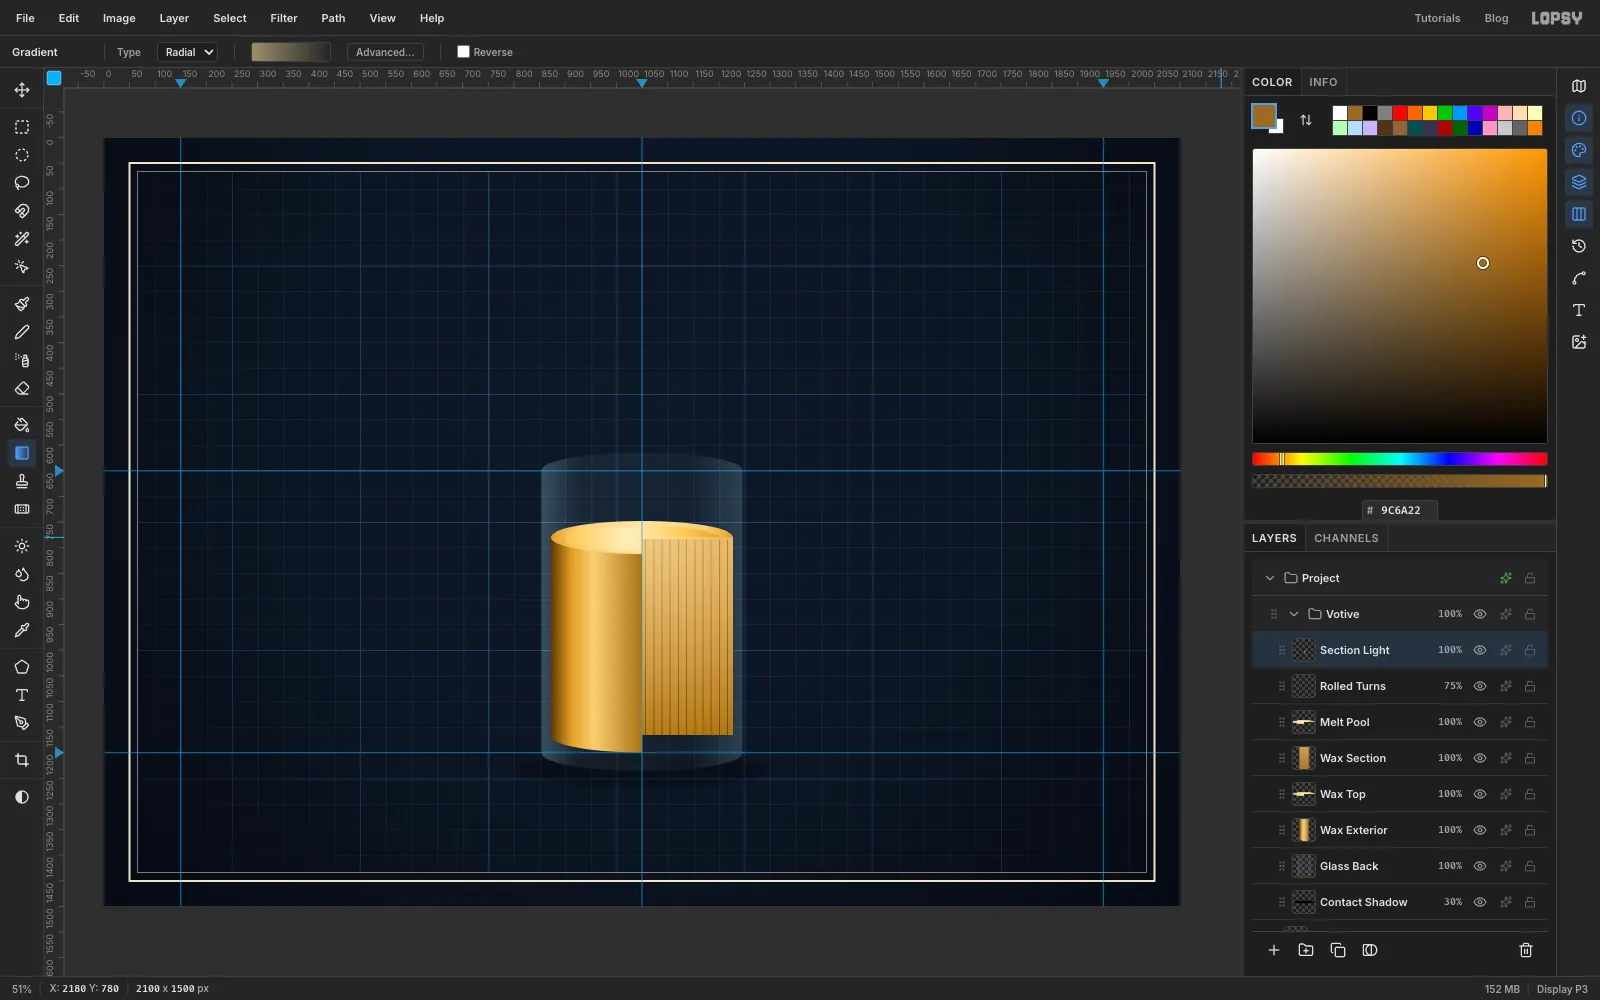The height and width of the screenshot is (1000, 1600).
Task: Click the hex color input field
Action: point(1400,510)
